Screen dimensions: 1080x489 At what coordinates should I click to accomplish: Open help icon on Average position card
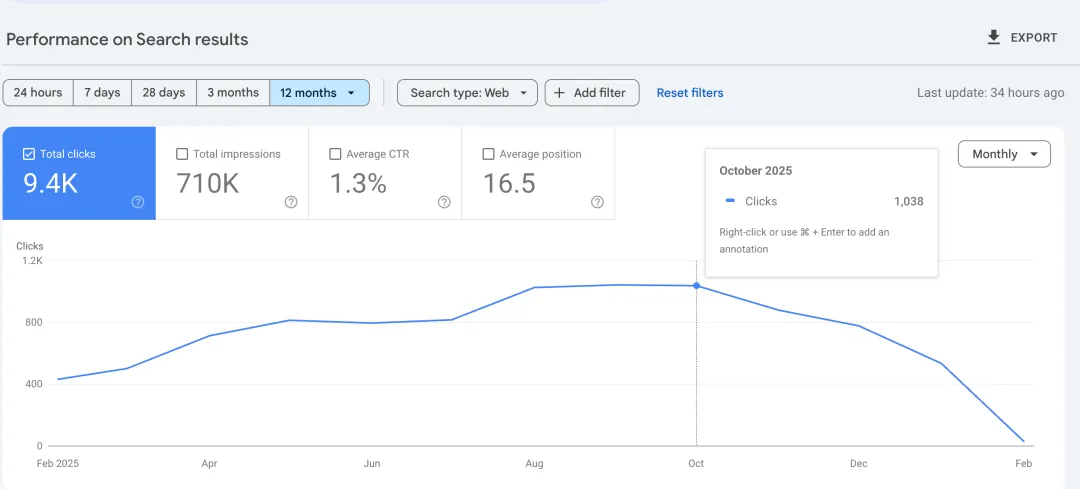pos(597,202)
